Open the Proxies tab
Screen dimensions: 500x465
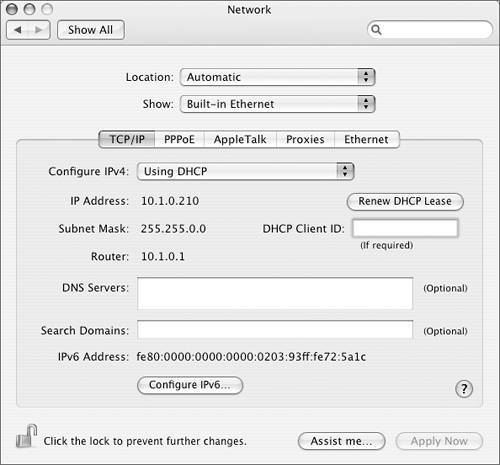[x=305, y=139]
